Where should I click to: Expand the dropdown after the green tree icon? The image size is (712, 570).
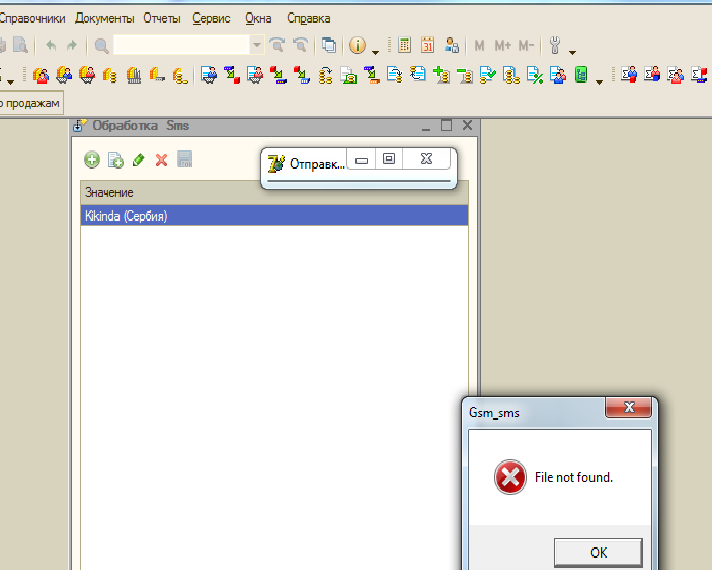pyautogui.click(x=599, y=82)
